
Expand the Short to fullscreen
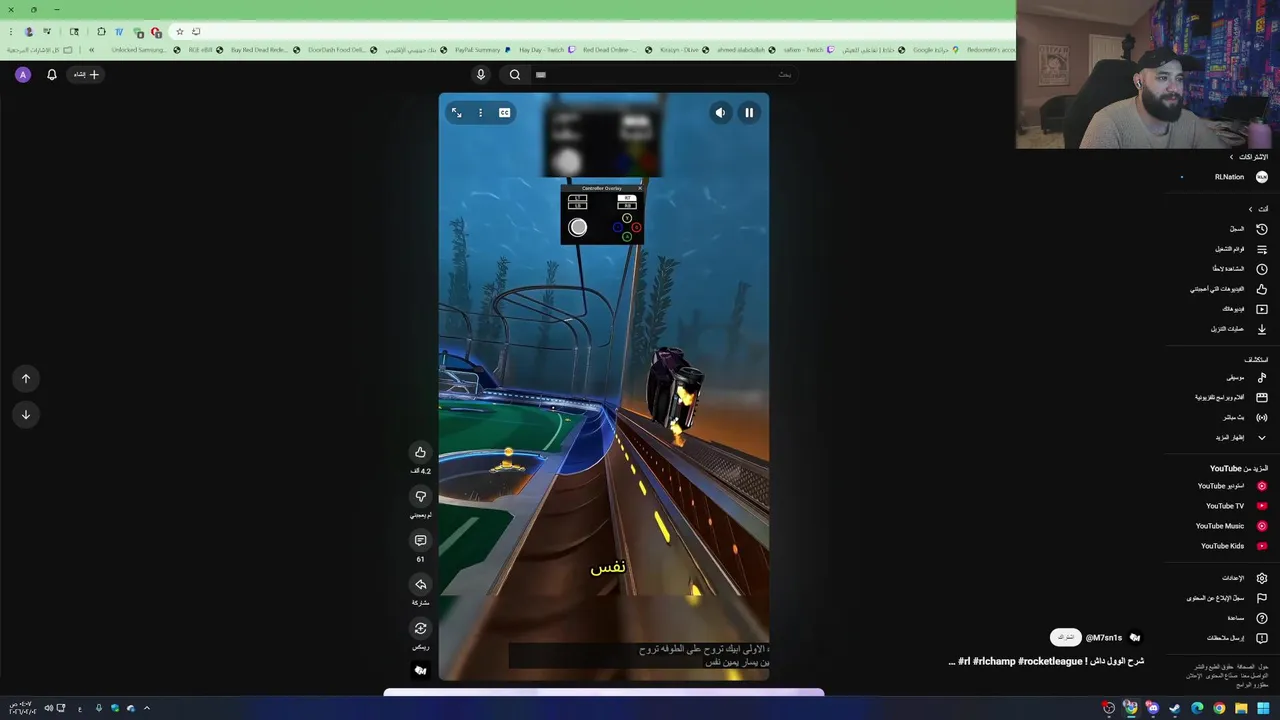pos(456,113)
